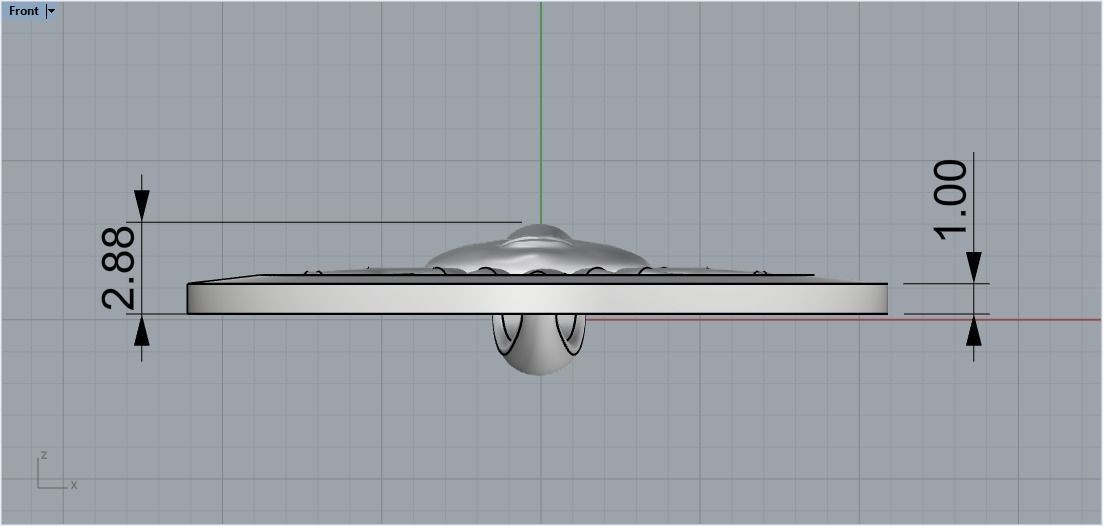Image resolution: width=1103 pixels, height=526 pixels.
Task: Select the 2.88 height dimension text
Action: [x=119, y=267]
